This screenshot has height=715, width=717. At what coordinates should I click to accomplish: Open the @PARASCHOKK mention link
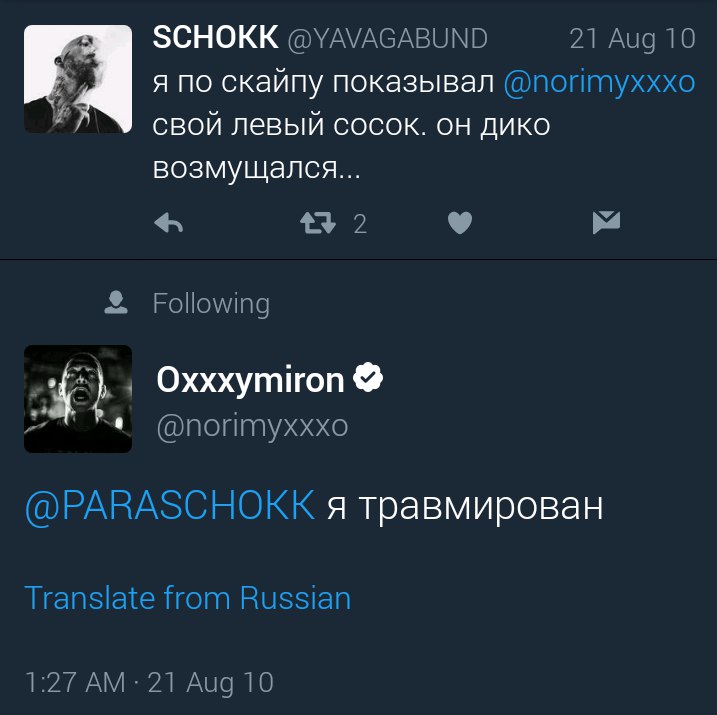click(x=170, y=506)
